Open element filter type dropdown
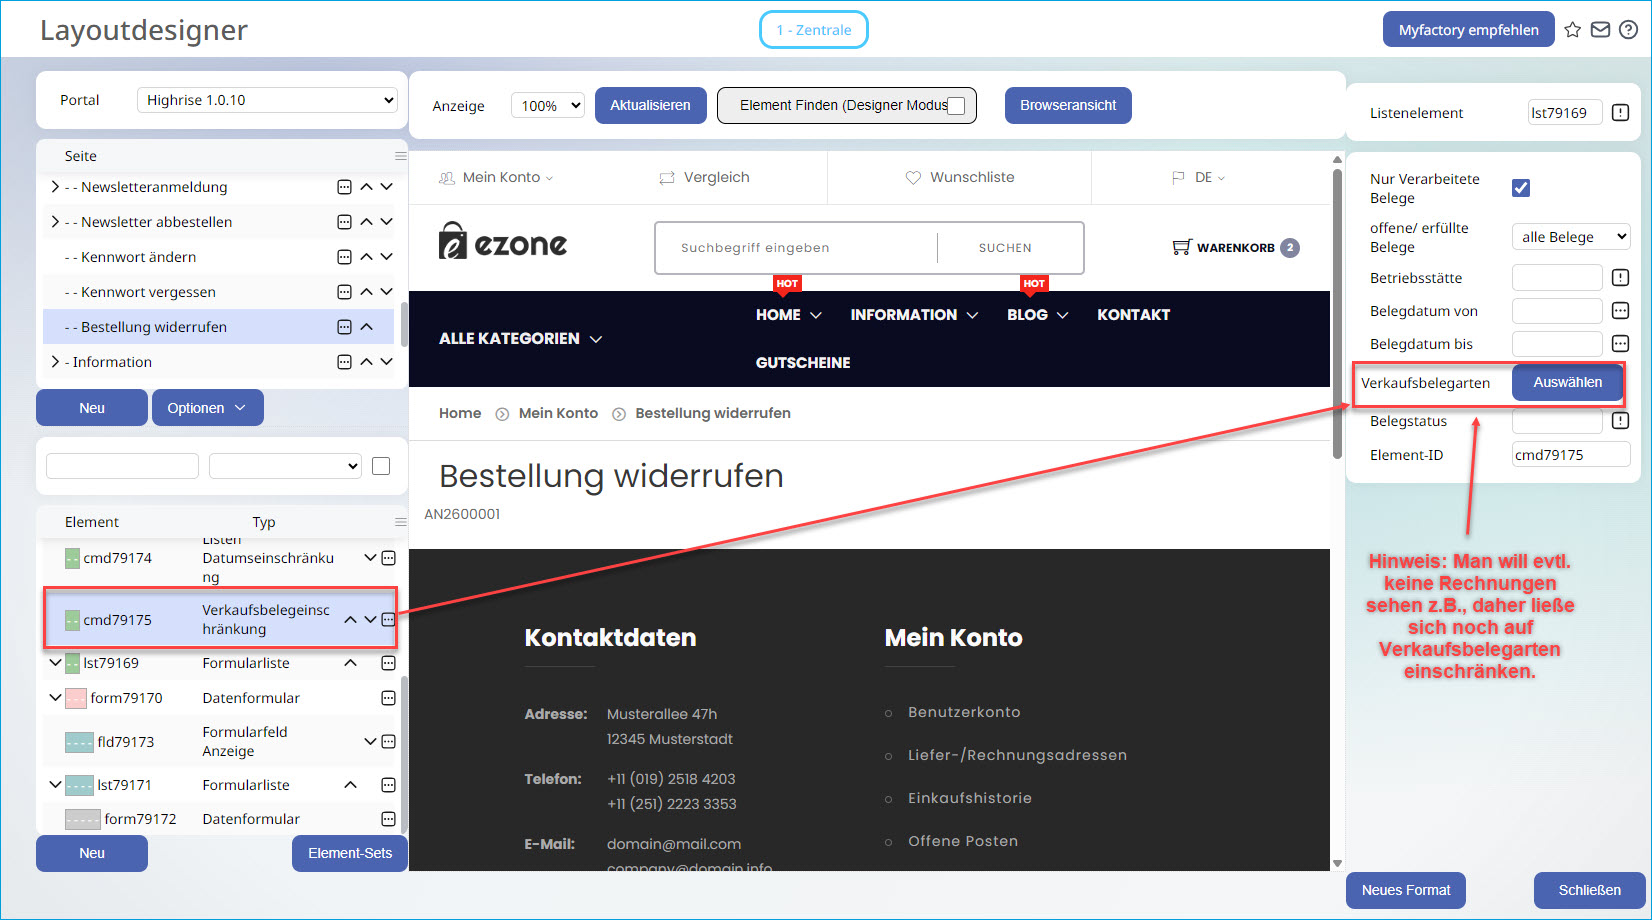 pyautogui.click(x=285, y=466)
